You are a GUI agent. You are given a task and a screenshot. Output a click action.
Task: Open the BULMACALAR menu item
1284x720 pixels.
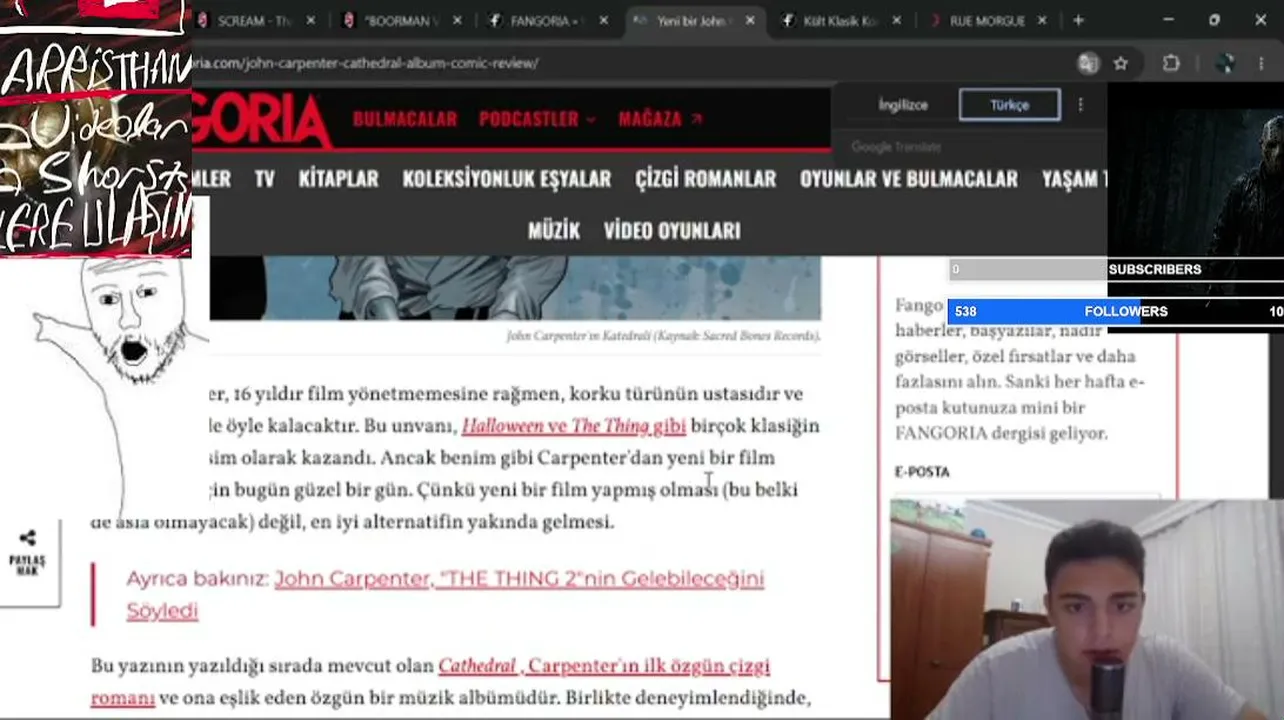pos(404,119)
